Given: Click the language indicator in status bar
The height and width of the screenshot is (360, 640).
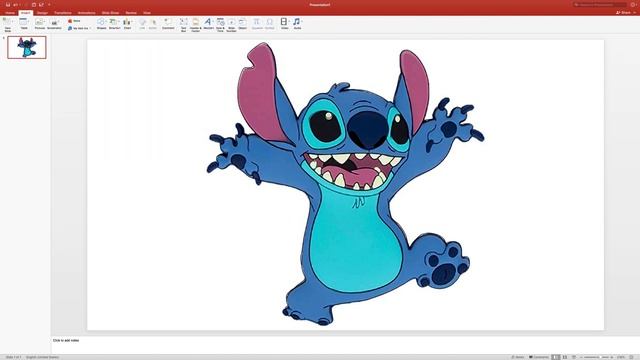Looking at the screenshot, I should point(42,357).
